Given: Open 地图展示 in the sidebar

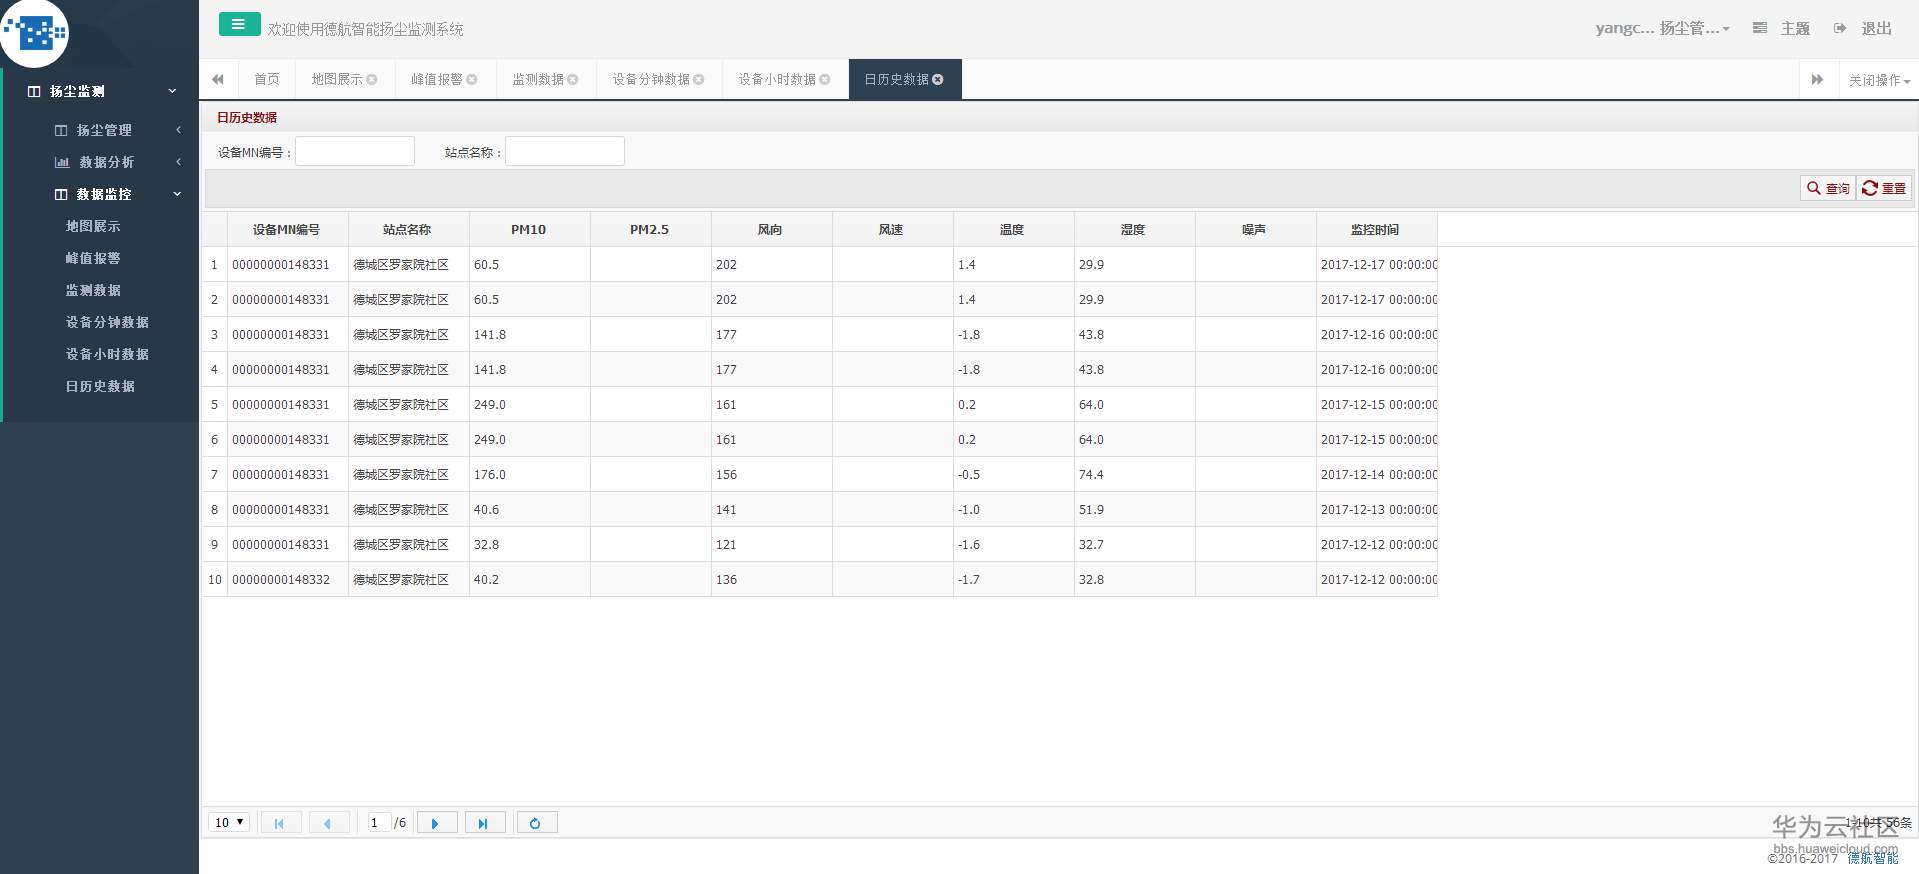Looking at the screenshot, I should 93,226.
